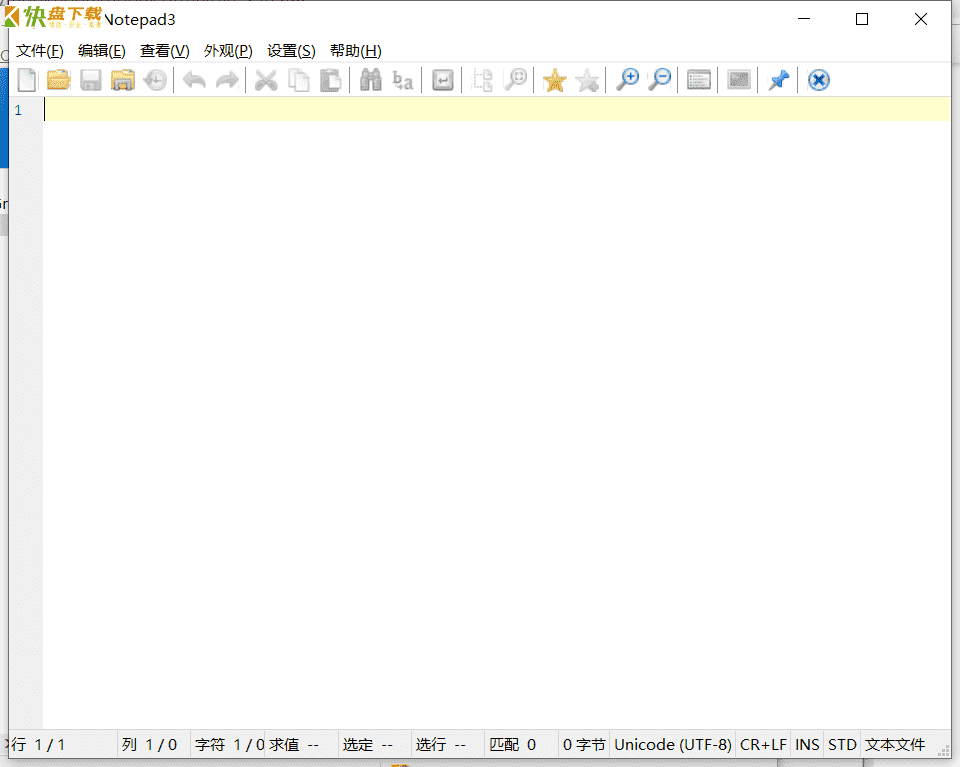960x767 pixels.
Task: Click the gold star favorites icon
Action: (555, 80)
